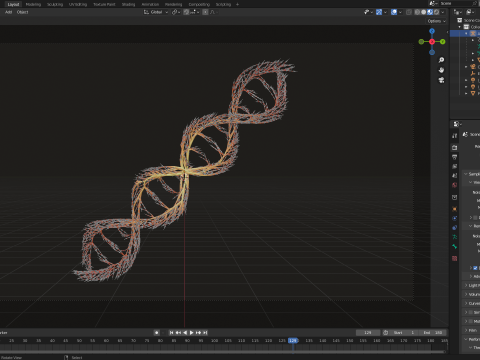Collapse the Collection tree in the outliner

tap(460, 27)
